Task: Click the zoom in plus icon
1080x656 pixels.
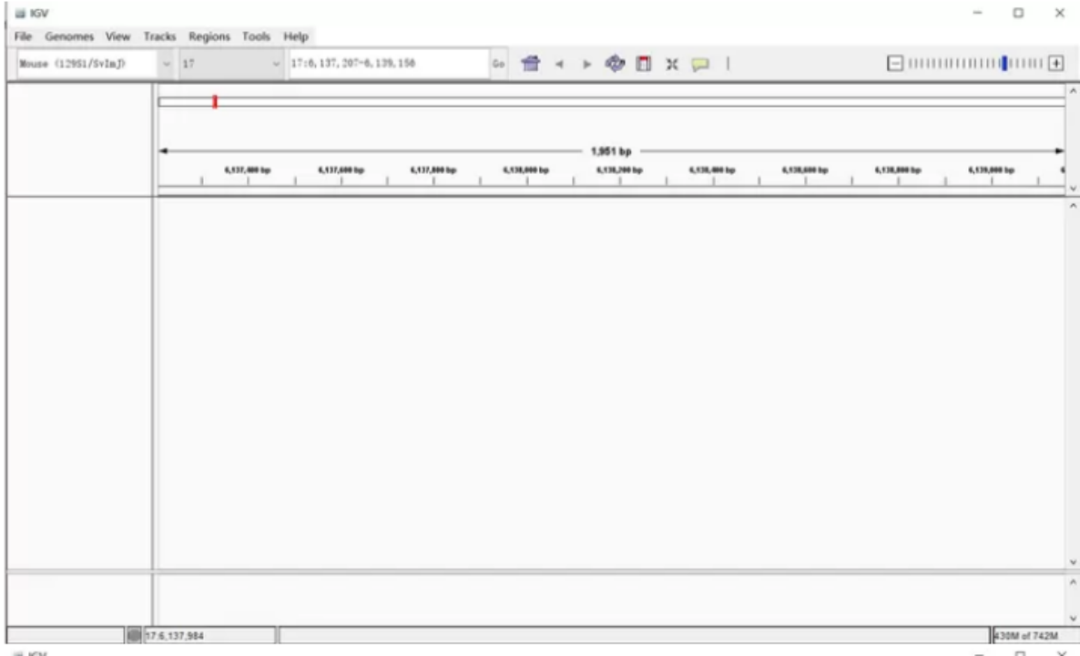Action: pos(1055,64)
